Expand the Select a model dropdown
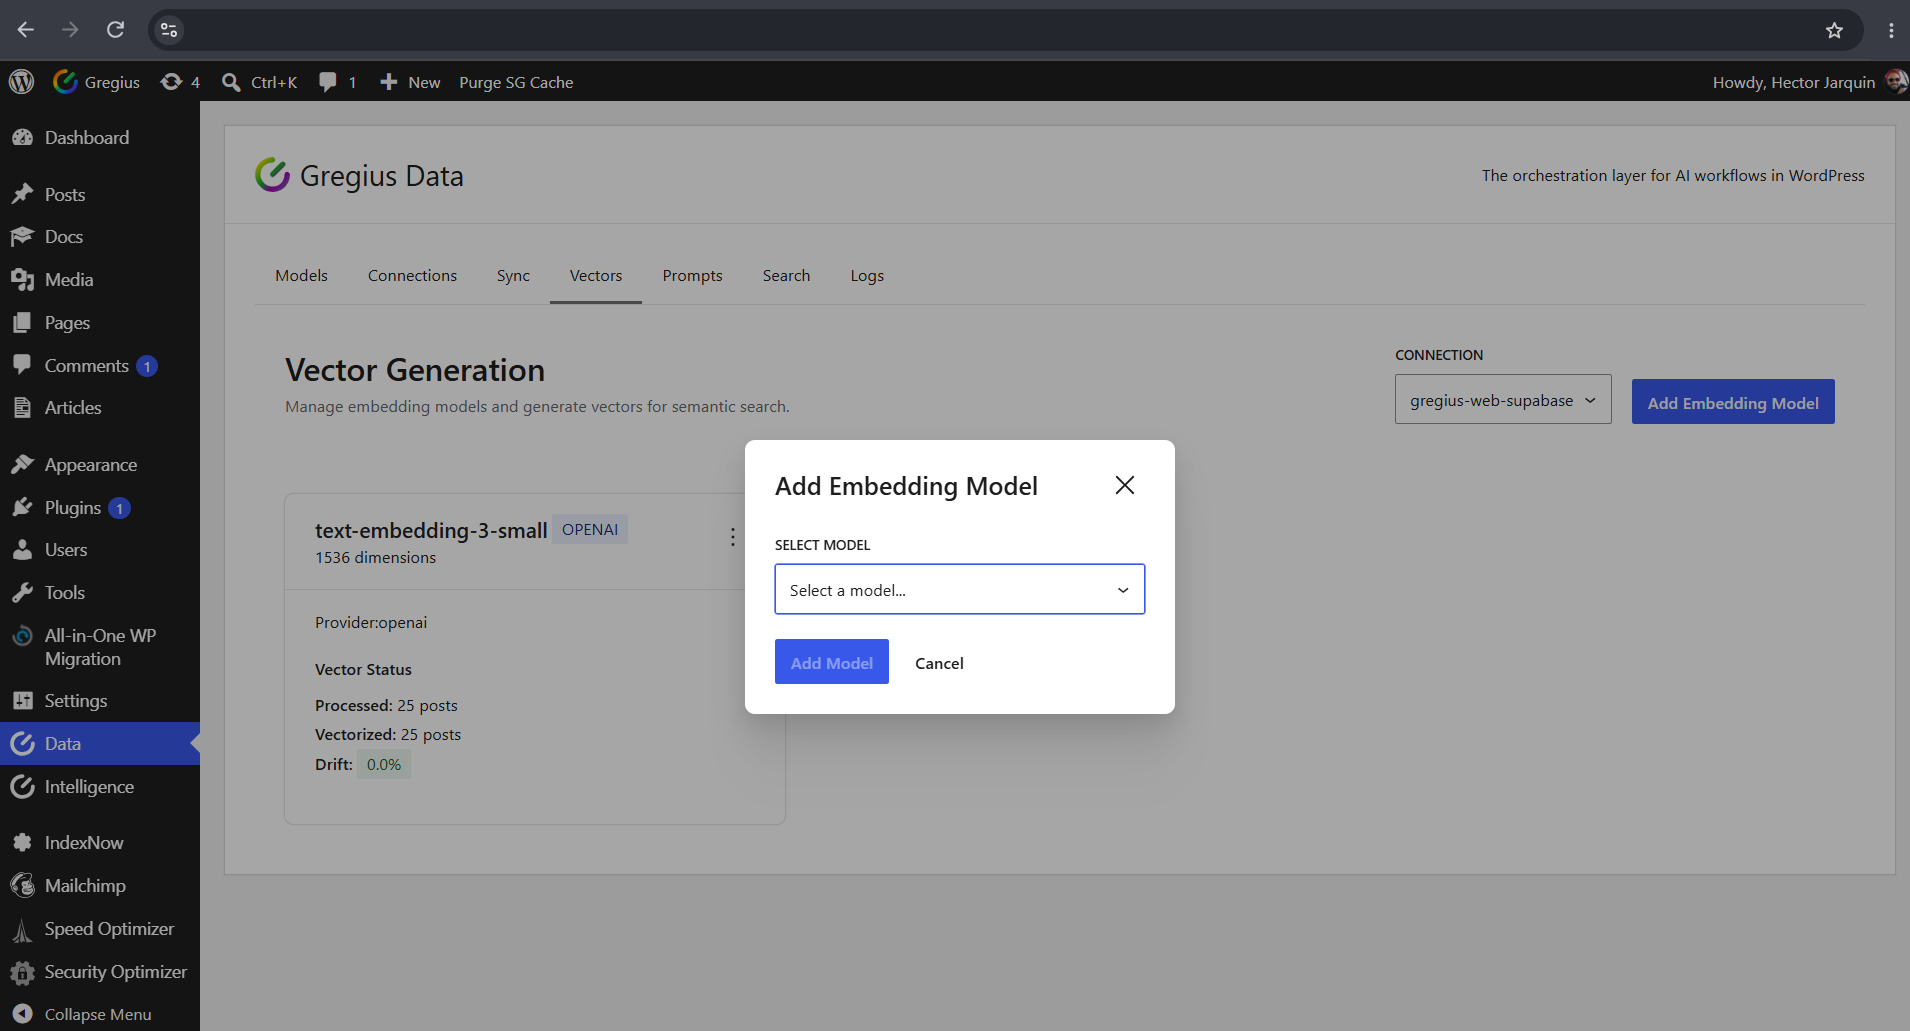 pos(960,590)
